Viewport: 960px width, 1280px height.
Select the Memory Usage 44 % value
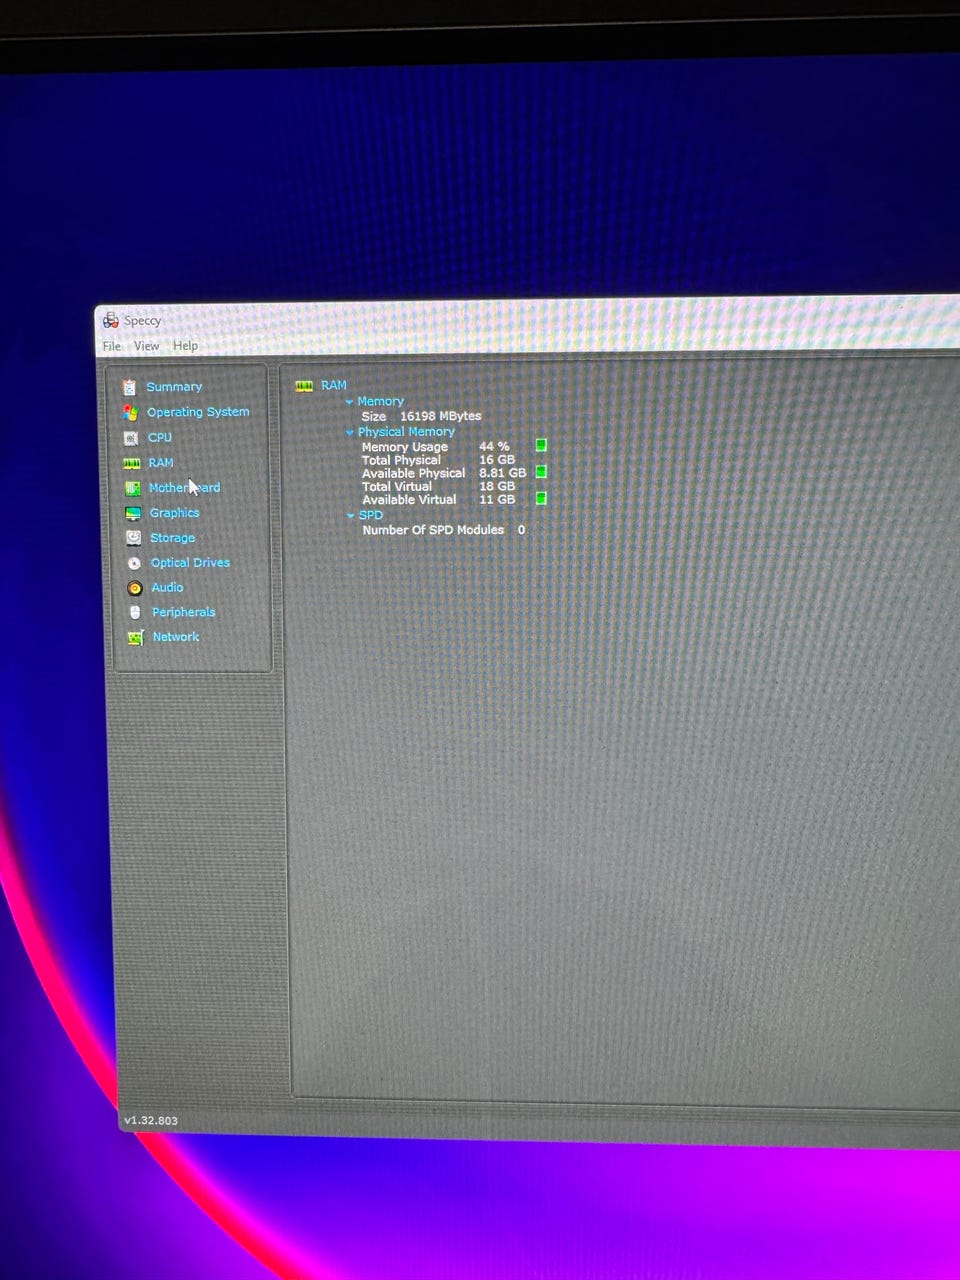click(494, 447)
